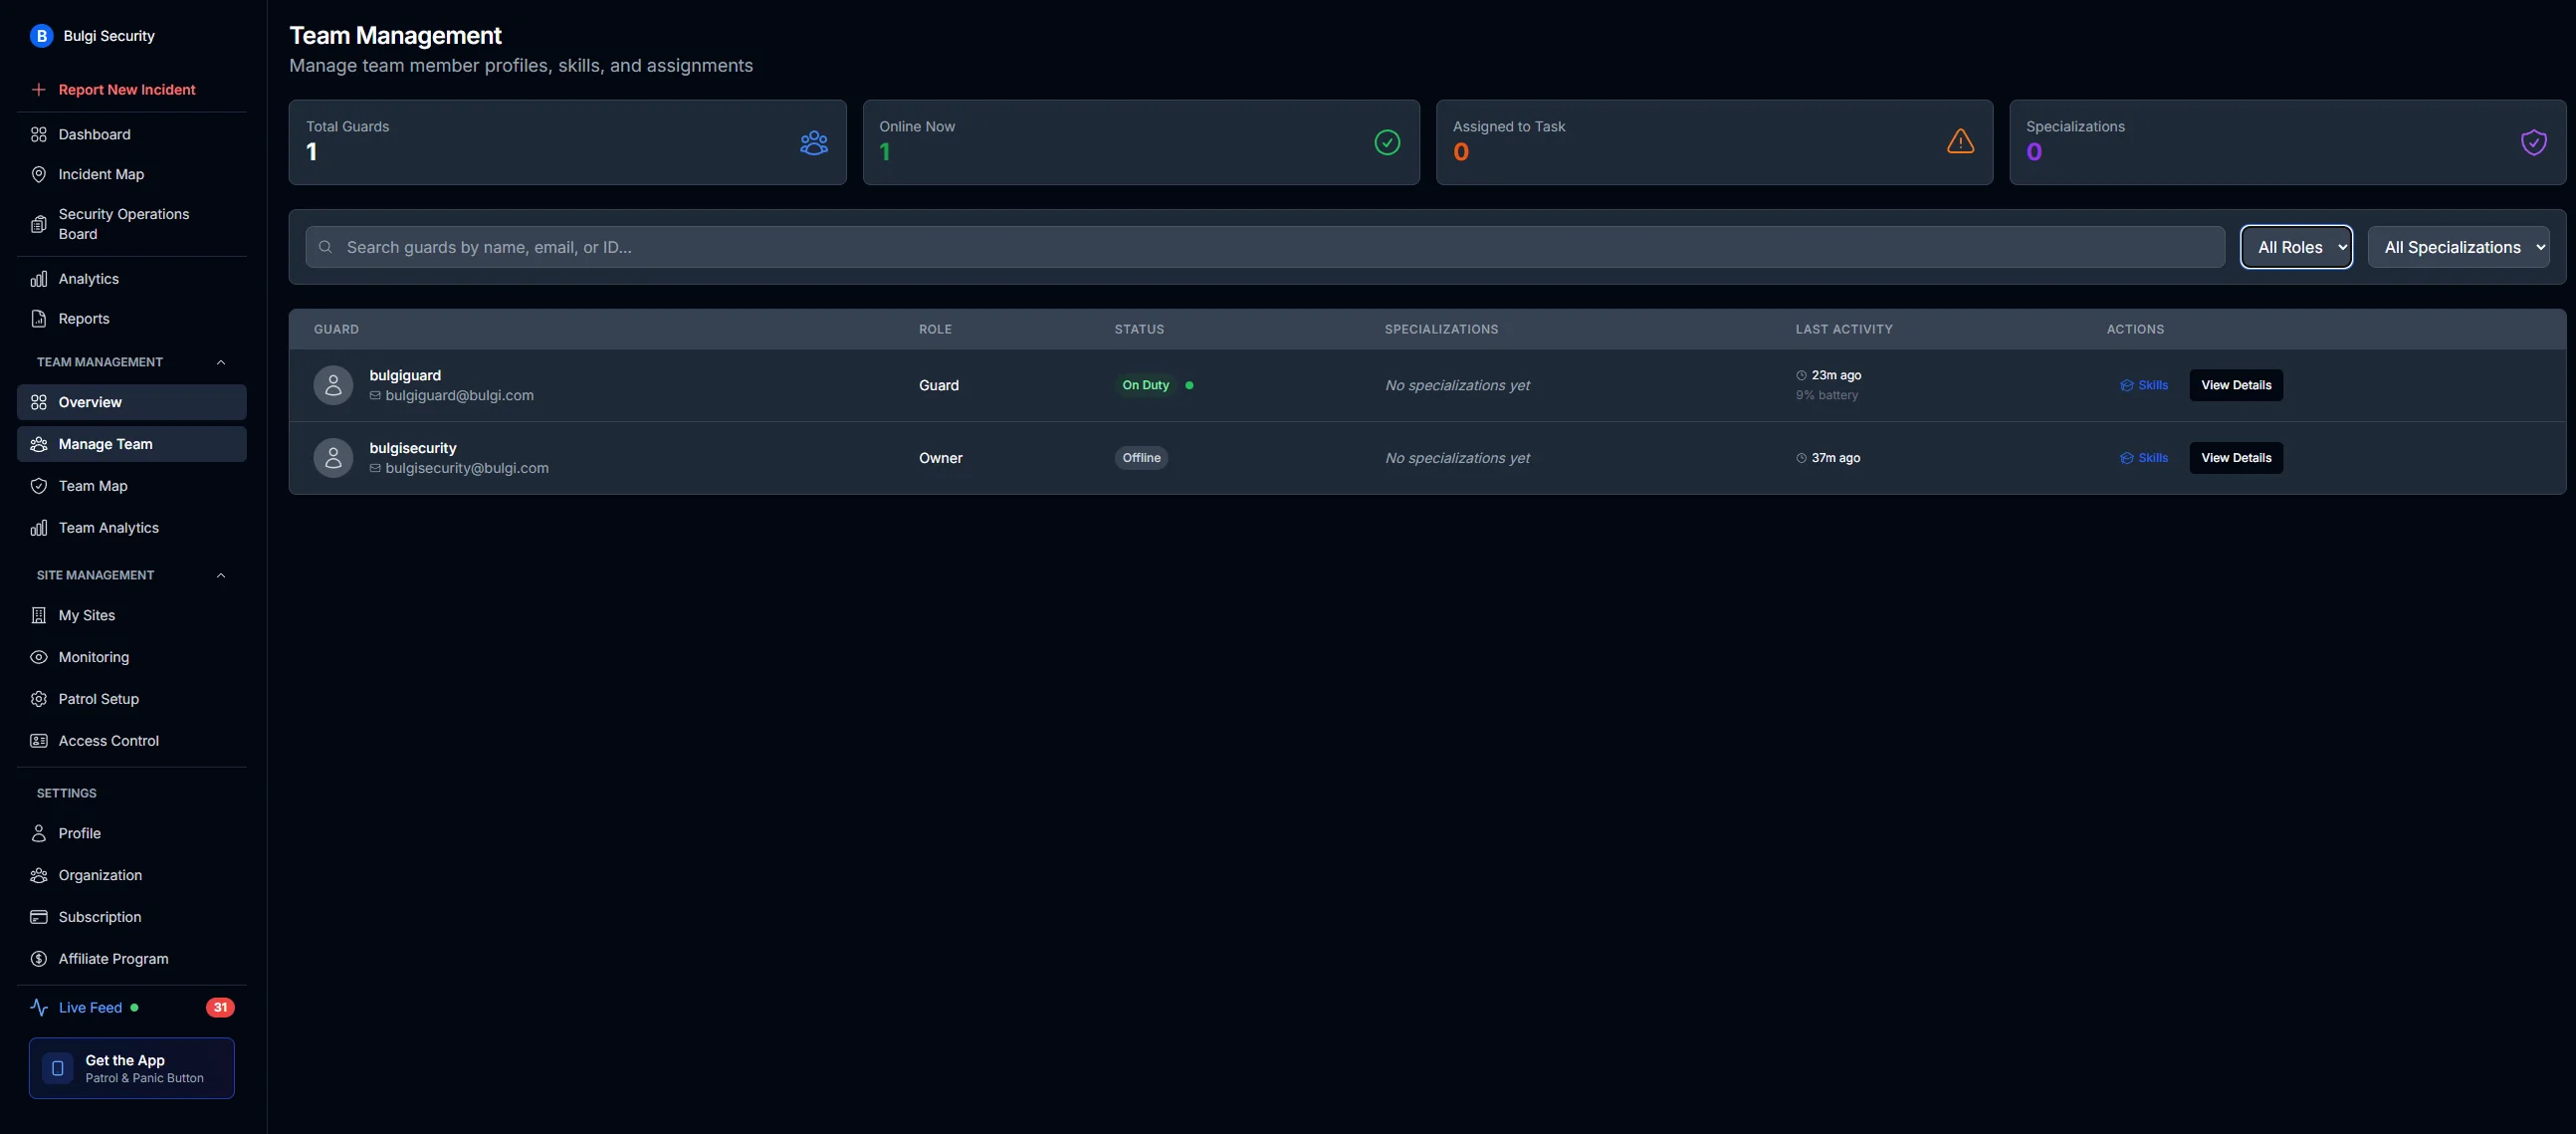The width and height of the screenshot is (2576, 1134).
Task: Click bulgiguard's avatar icon
Action: coord(333,385)
